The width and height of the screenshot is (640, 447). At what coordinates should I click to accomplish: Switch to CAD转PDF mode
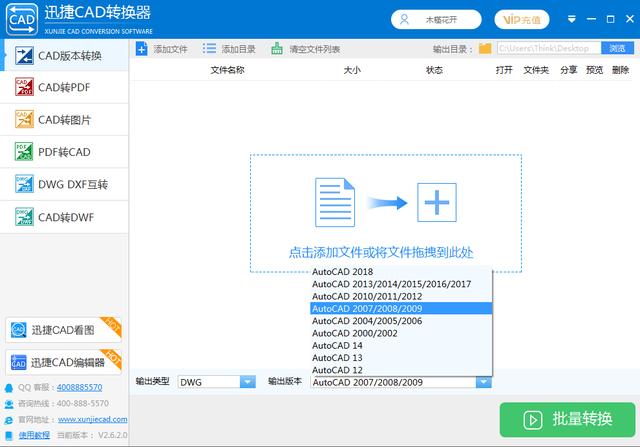(x=64, y=87)
